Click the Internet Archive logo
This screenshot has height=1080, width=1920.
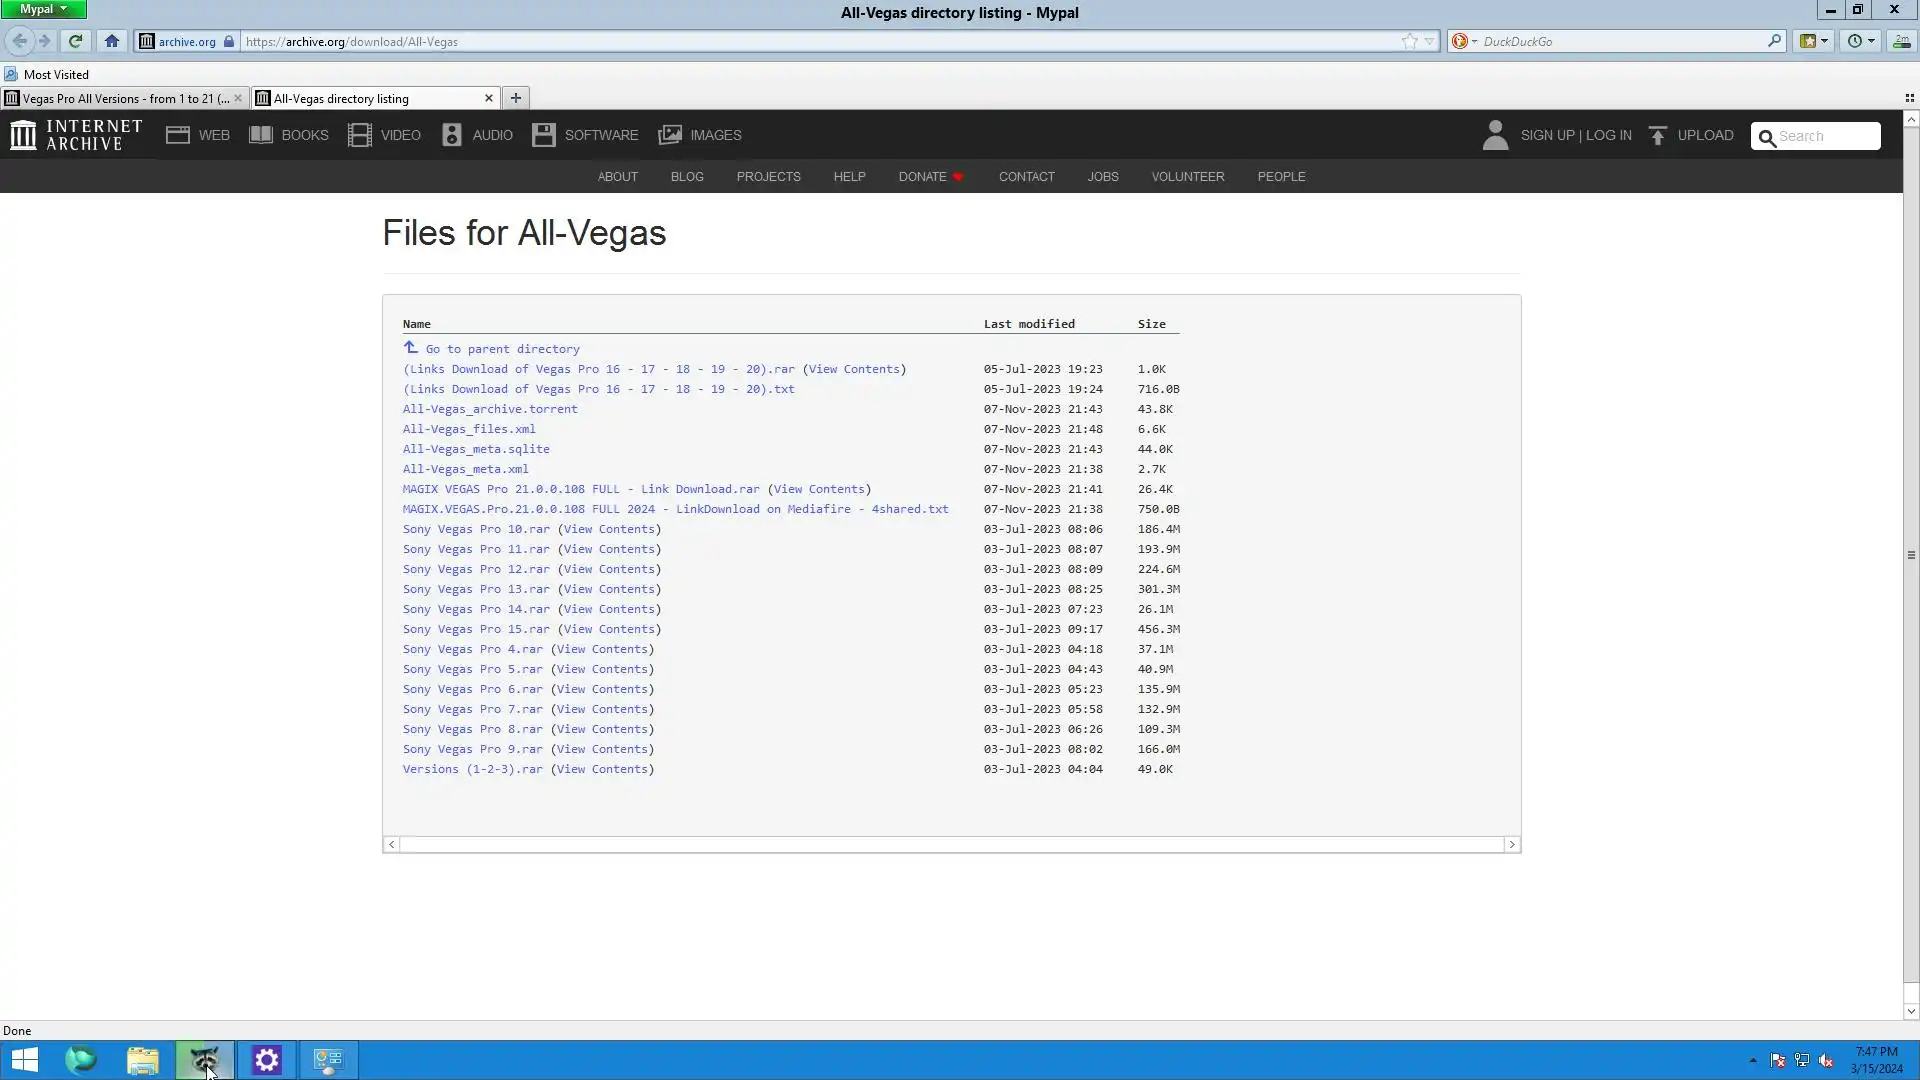pos(76,135)
